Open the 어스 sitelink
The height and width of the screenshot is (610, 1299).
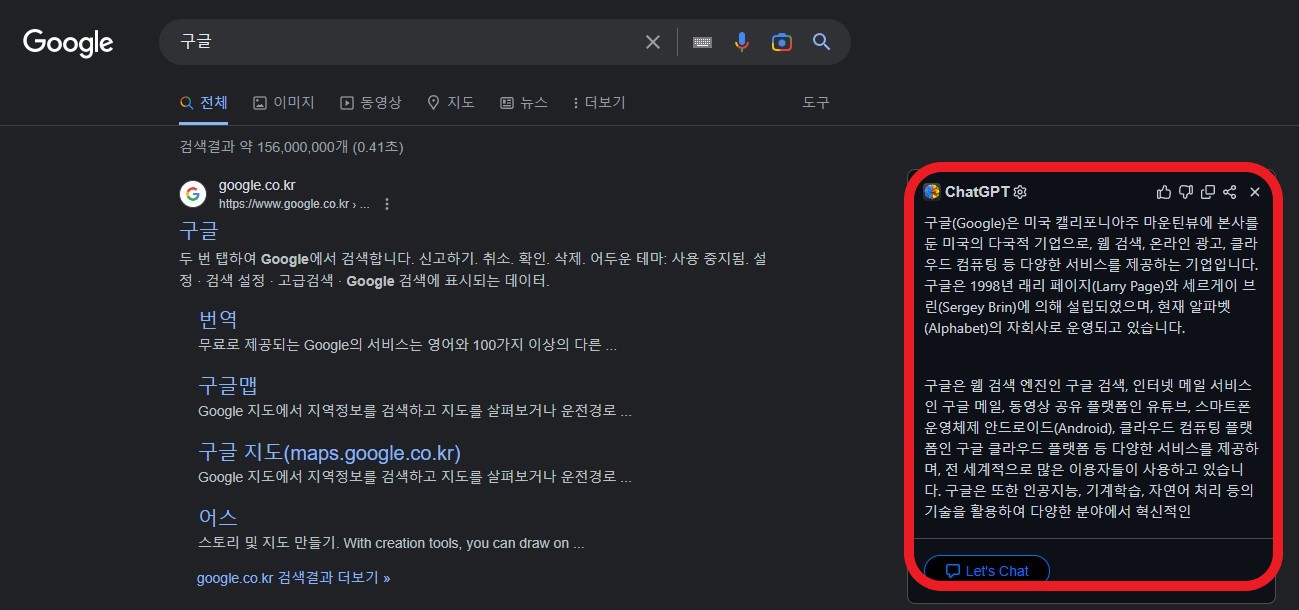pos(218,517)
